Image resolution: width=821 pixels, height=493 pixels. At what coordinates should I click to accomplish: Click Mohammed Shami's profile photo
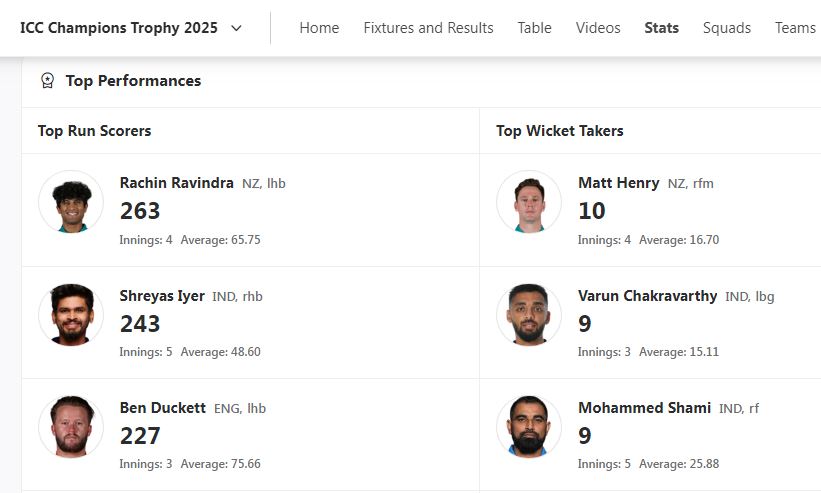tap(529, 427)
